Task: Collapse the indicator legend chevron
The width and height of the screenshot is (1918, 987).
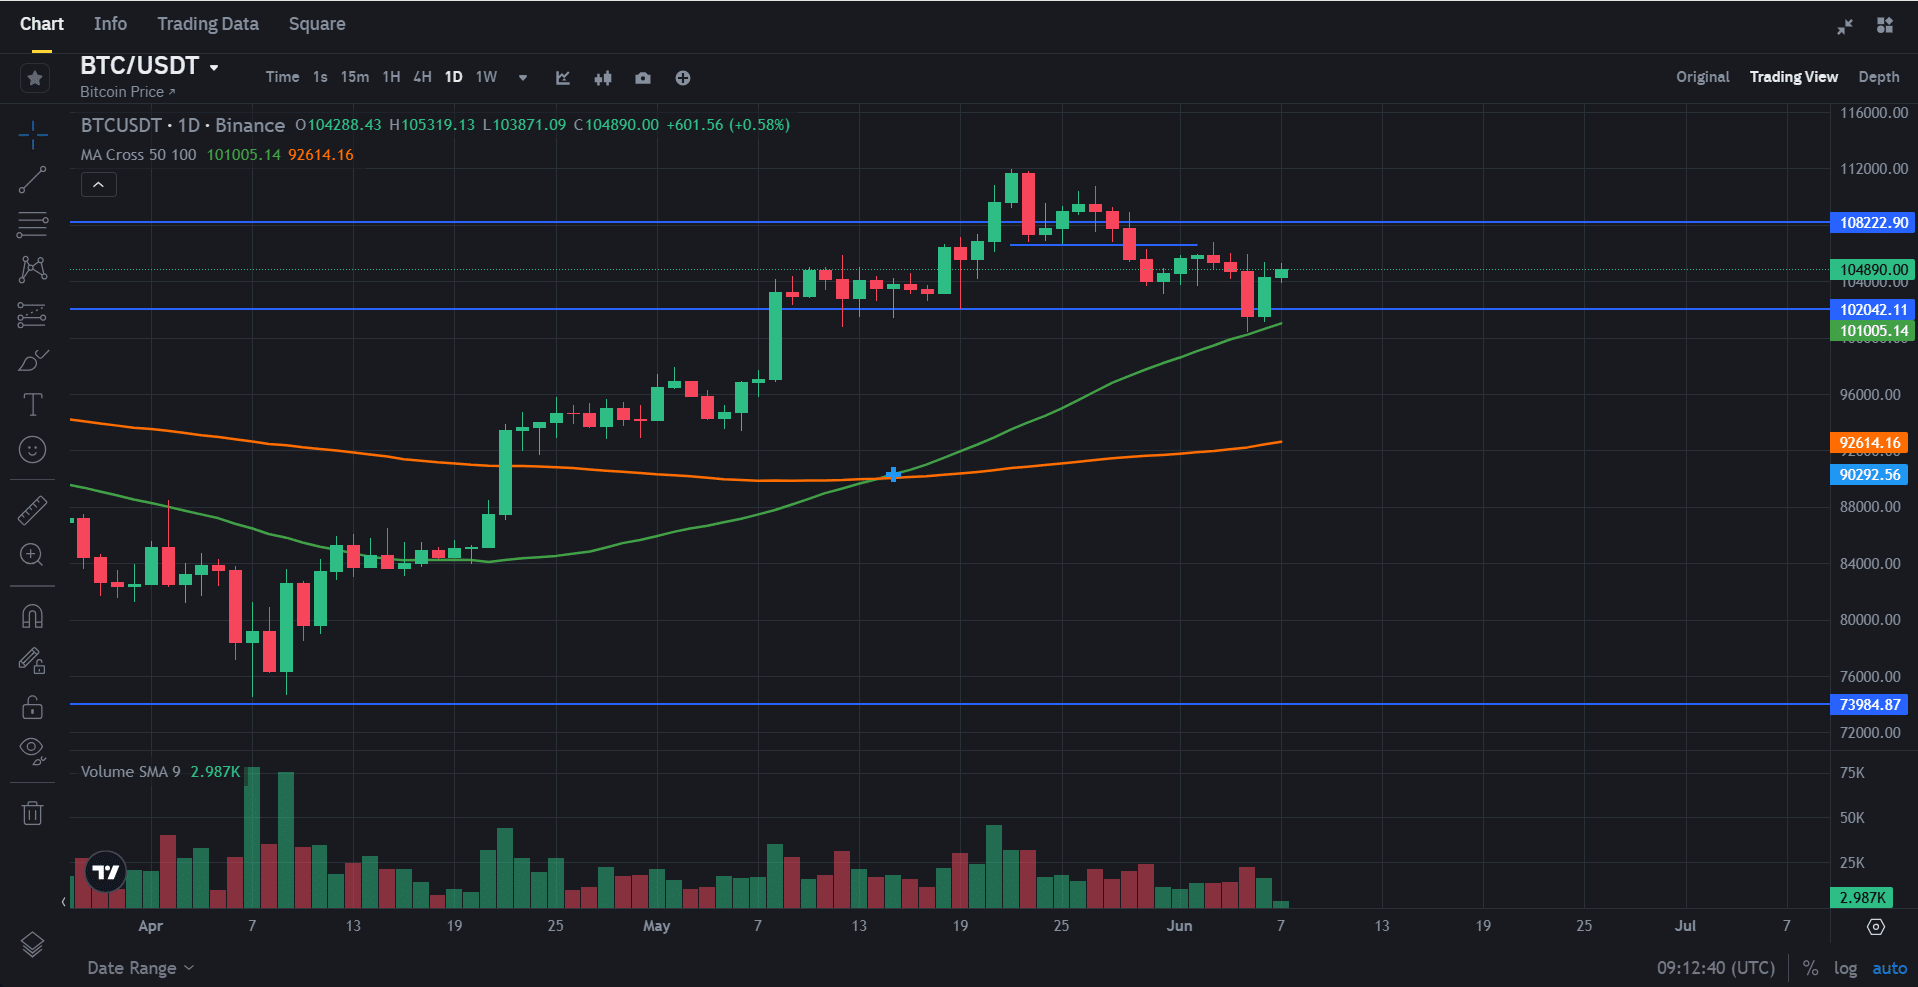Action: (x=99, y=185)
